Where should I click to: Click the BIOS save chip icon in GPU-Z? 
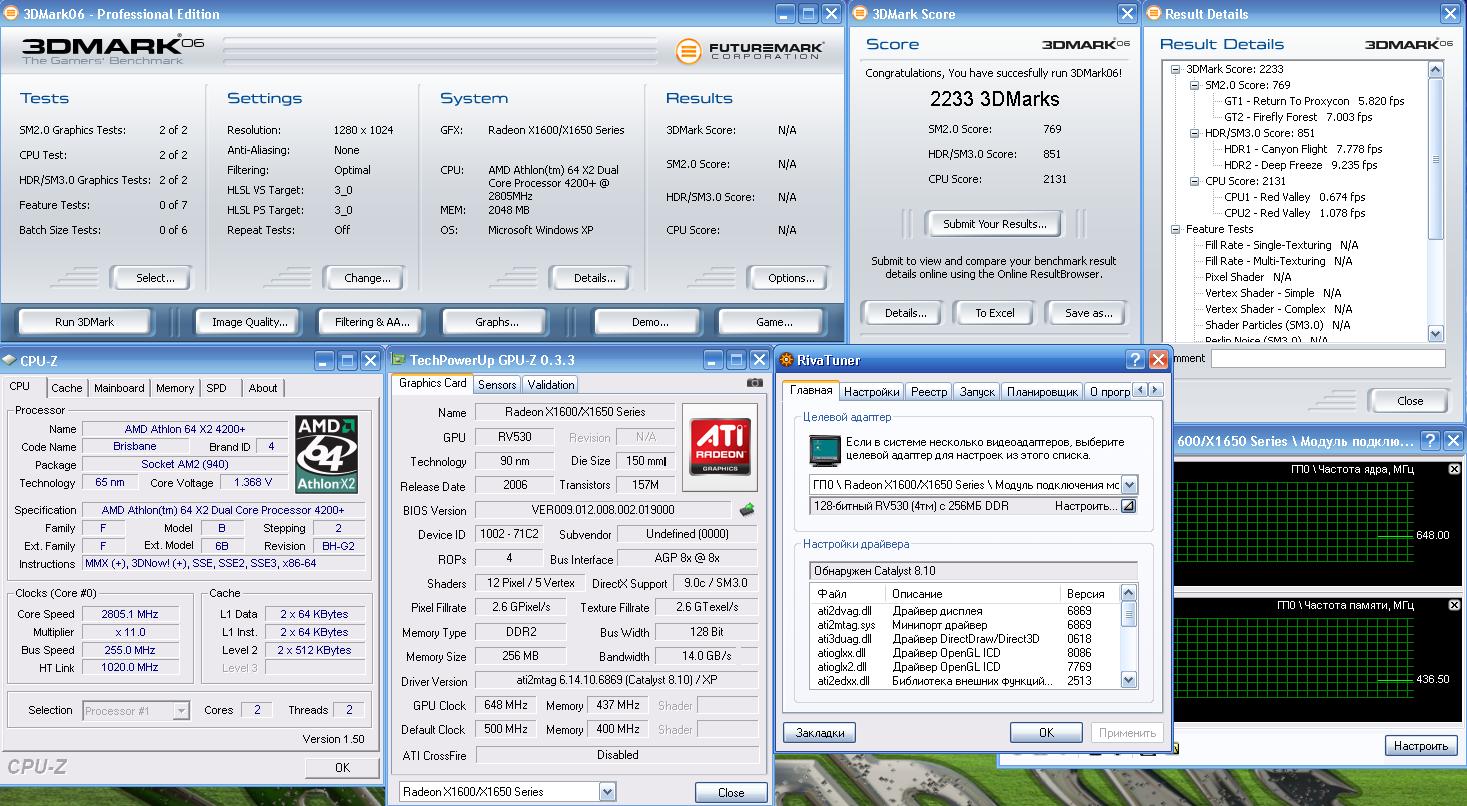click(x=747, y=510)
